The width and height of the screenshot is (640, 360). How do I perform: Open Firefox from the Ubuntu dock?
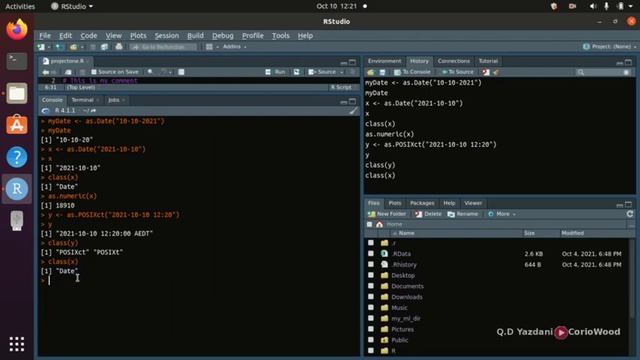pyautogui.click(x=17, y=29)
